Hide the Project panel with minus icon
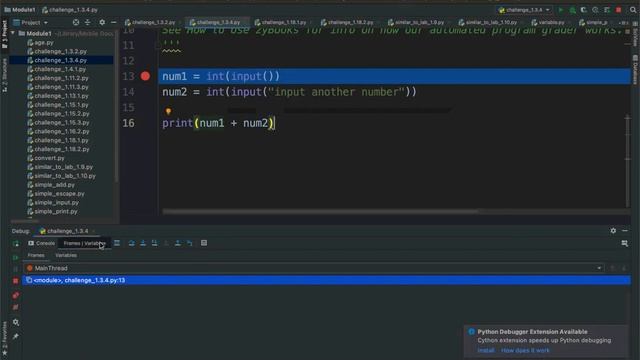 (113, 22)
